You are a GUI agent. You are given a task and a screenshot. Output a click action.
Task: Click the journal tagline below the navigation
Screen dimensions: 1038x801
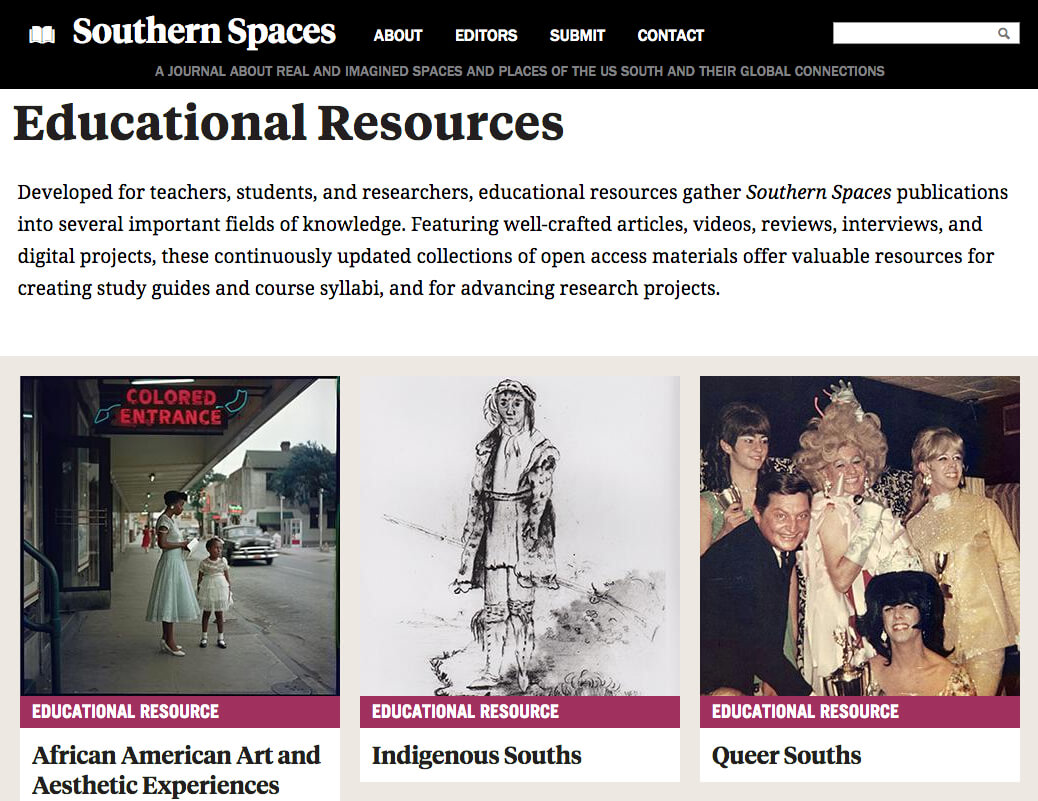[x=519, y=71]
